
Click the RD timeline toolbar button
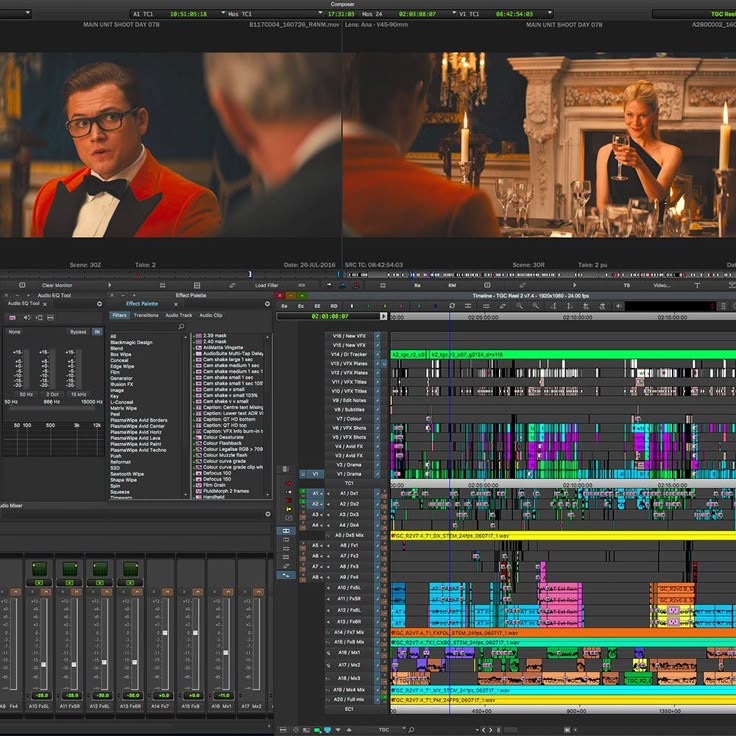coord(334,306)
